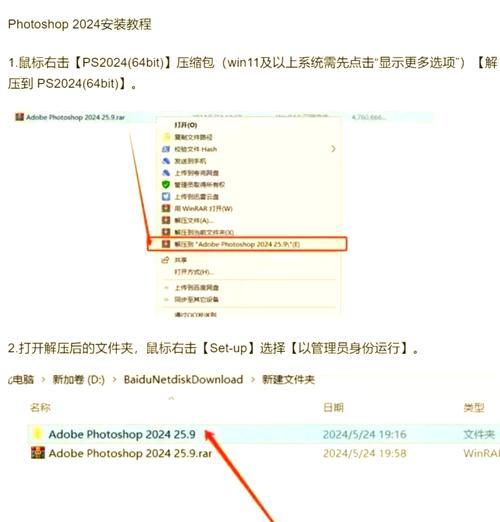Click the red icon in the highlighted extract entry
500x522 pixels.
[166, 244]
